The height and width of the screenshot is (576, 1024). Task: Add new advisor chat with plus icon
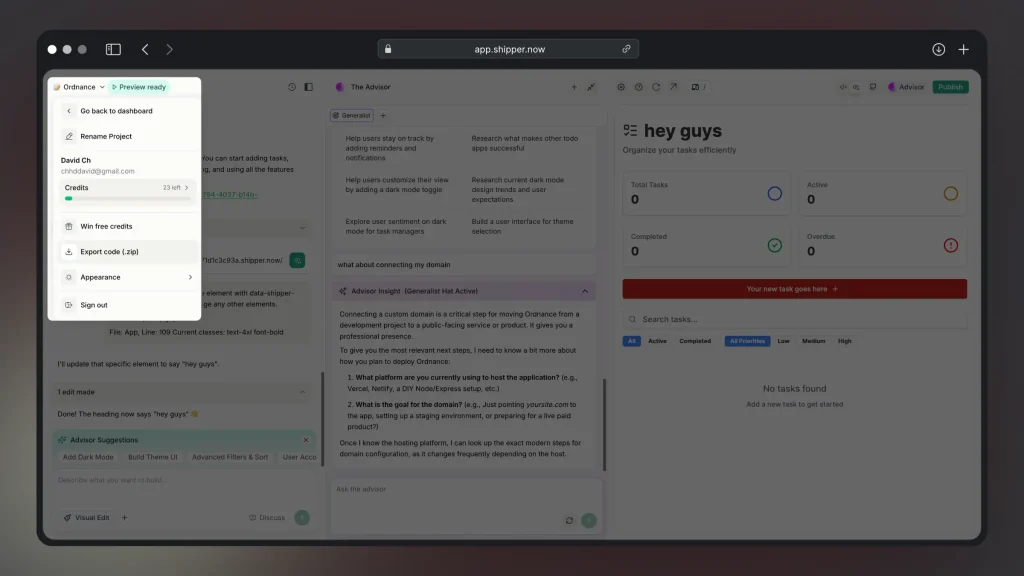coord(574,87)
